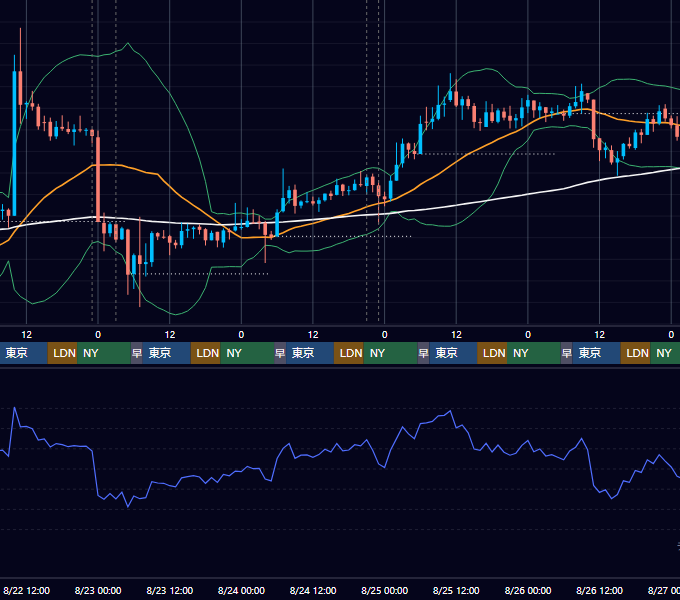Click the 8/22 12:00 date label
Image resolution: width=680 pixels, height=600 pixels.
26,590
